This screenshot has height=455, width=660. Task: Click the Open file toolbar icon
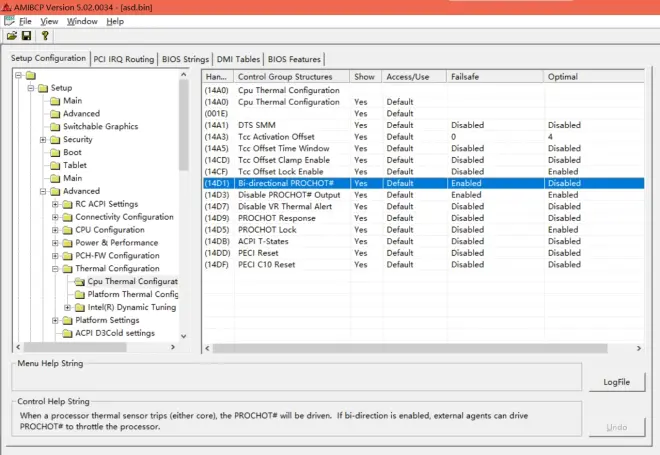tap(12, 36)
